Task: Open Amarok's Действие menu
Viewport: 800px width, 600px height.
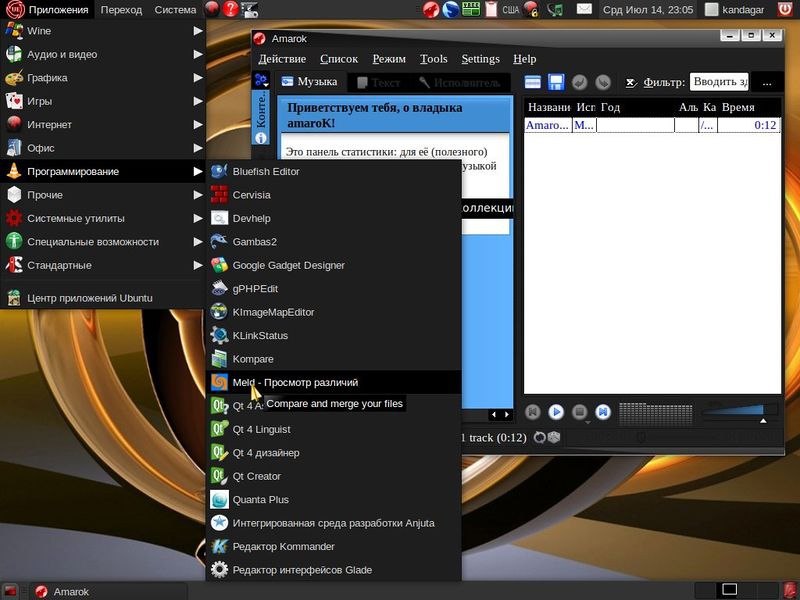Action: pos(282,59)
